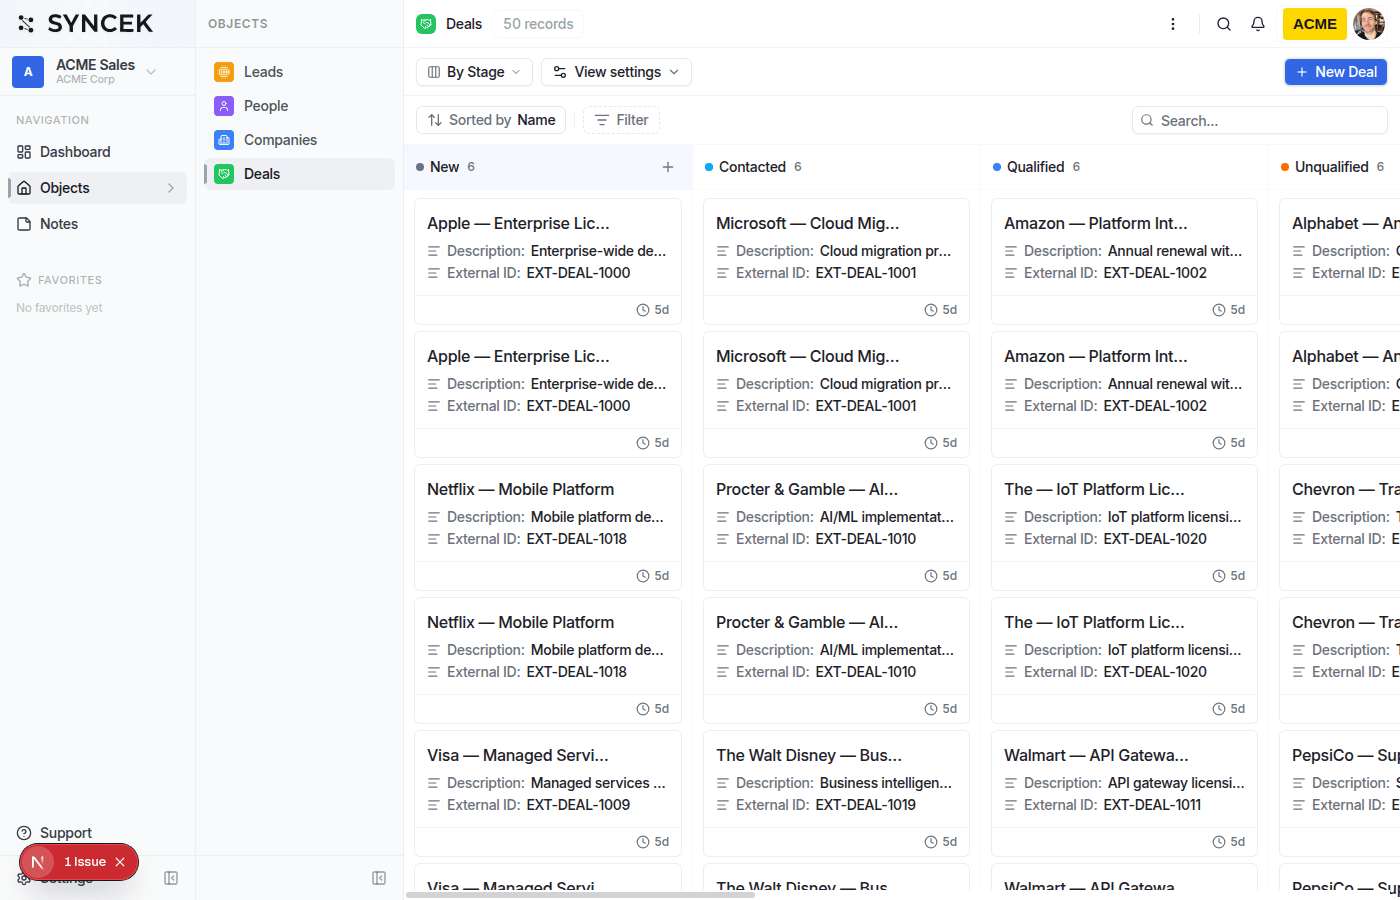
Task: Open Notes in navigation
Action: point(97,224)
